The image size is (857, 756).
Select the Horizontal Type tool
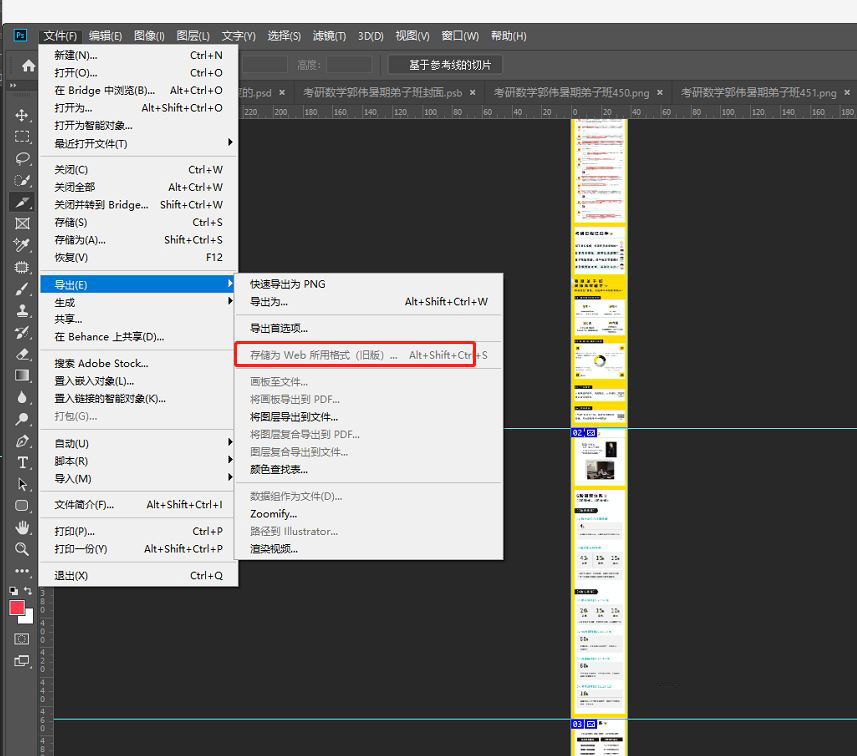[x=22, y=462]
